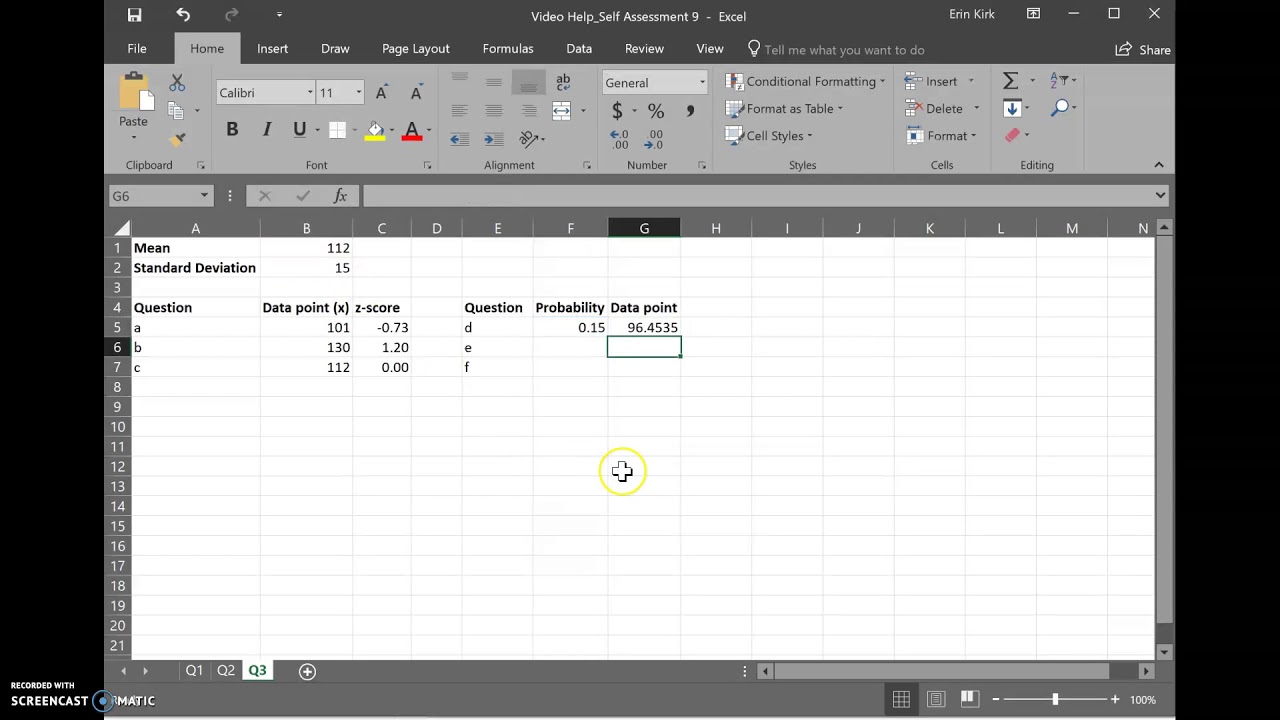Switch to the Insert ribbon tab
The image size is (1280, 720).
coord(272,48)
